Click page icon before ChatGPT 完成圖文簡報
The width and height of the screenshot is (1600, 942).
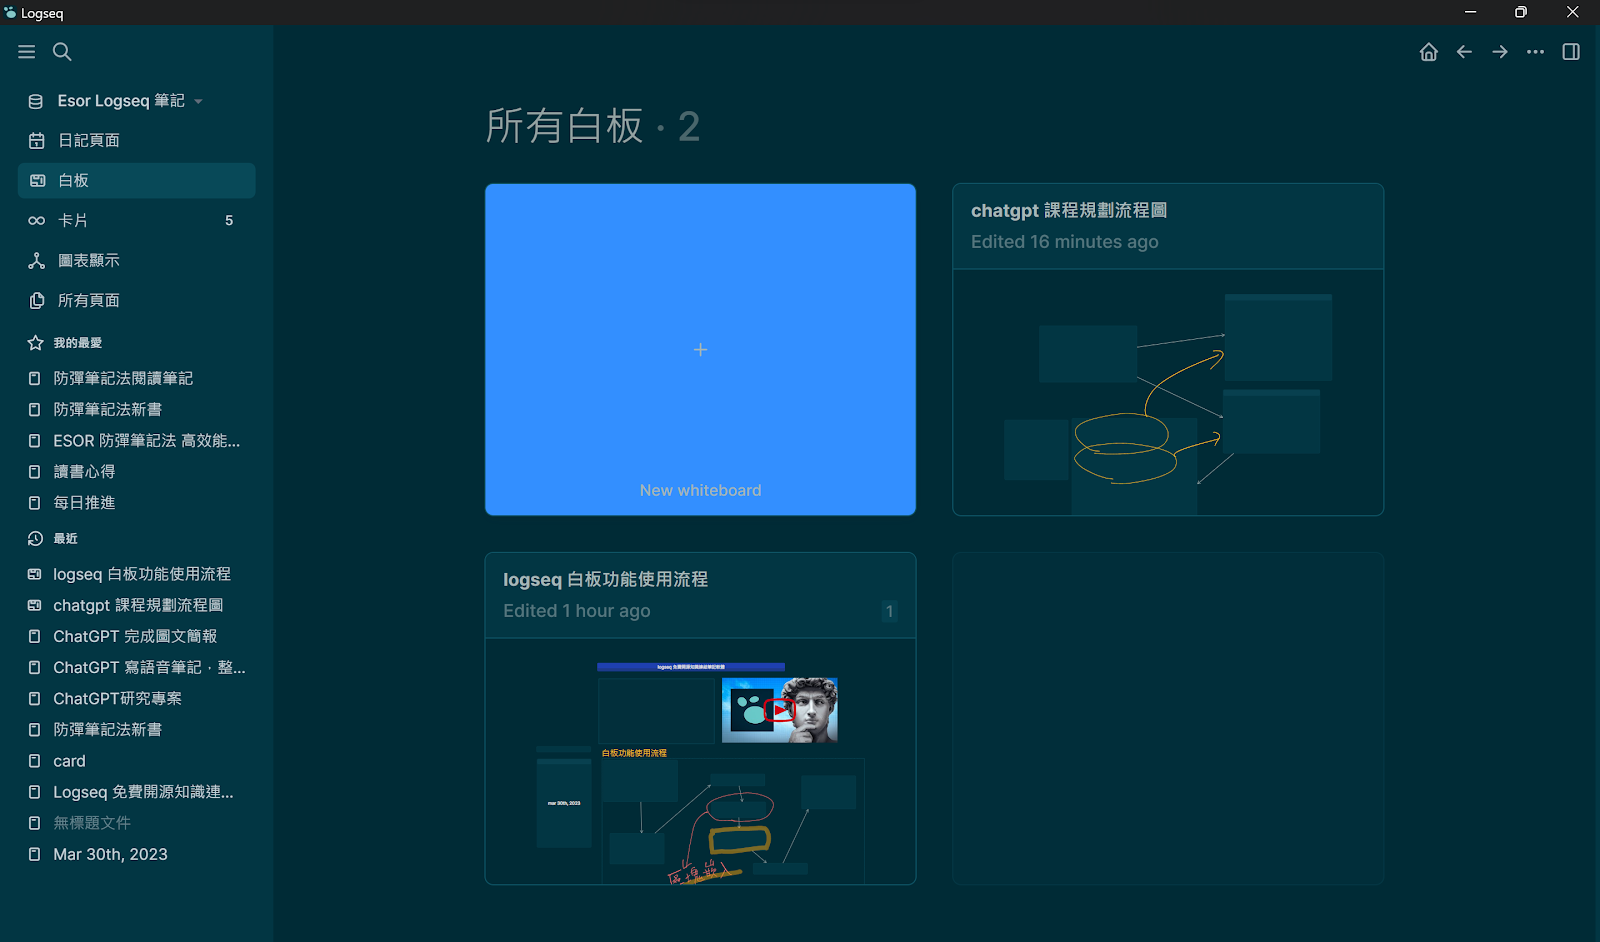click(x=35, y=637)
